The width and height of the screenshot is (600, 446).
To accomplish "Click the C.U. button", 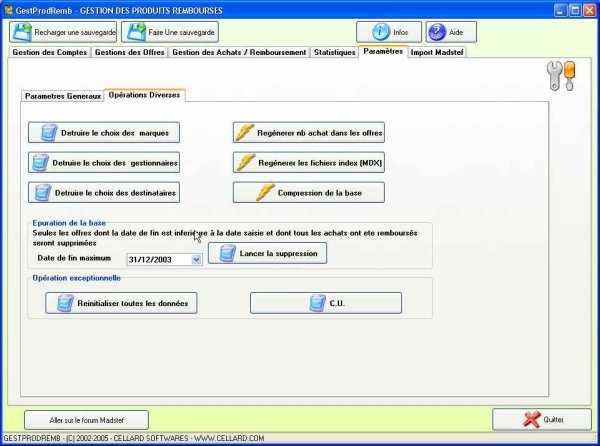I will click(325, 303).
